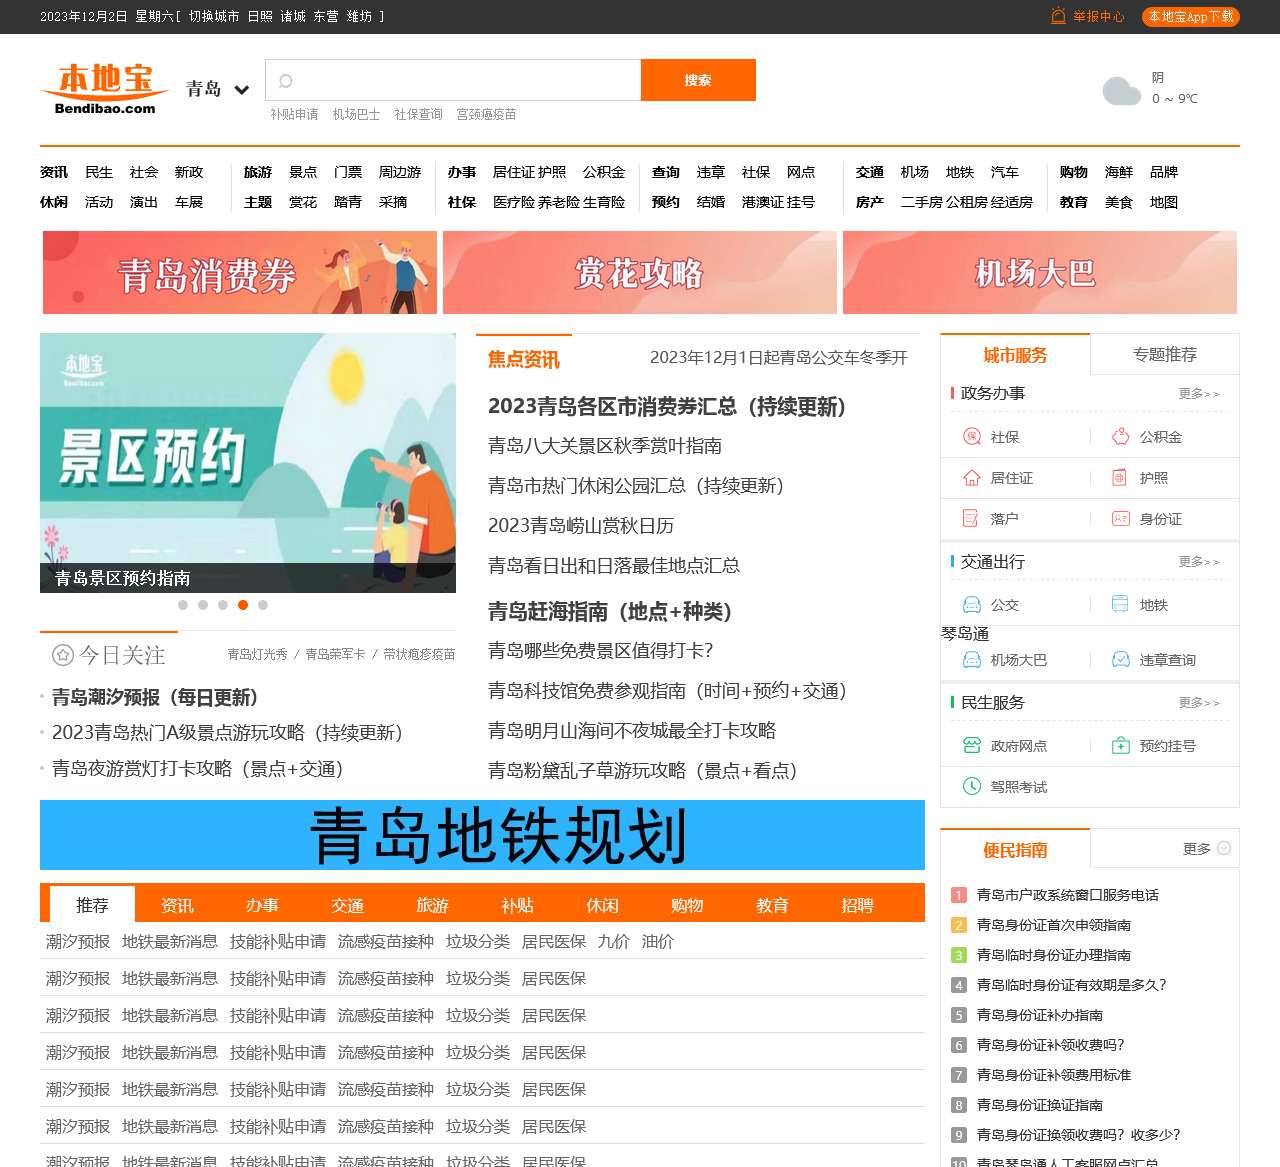Open the 海鲜 navigation link

click(x=1119, y=172)
